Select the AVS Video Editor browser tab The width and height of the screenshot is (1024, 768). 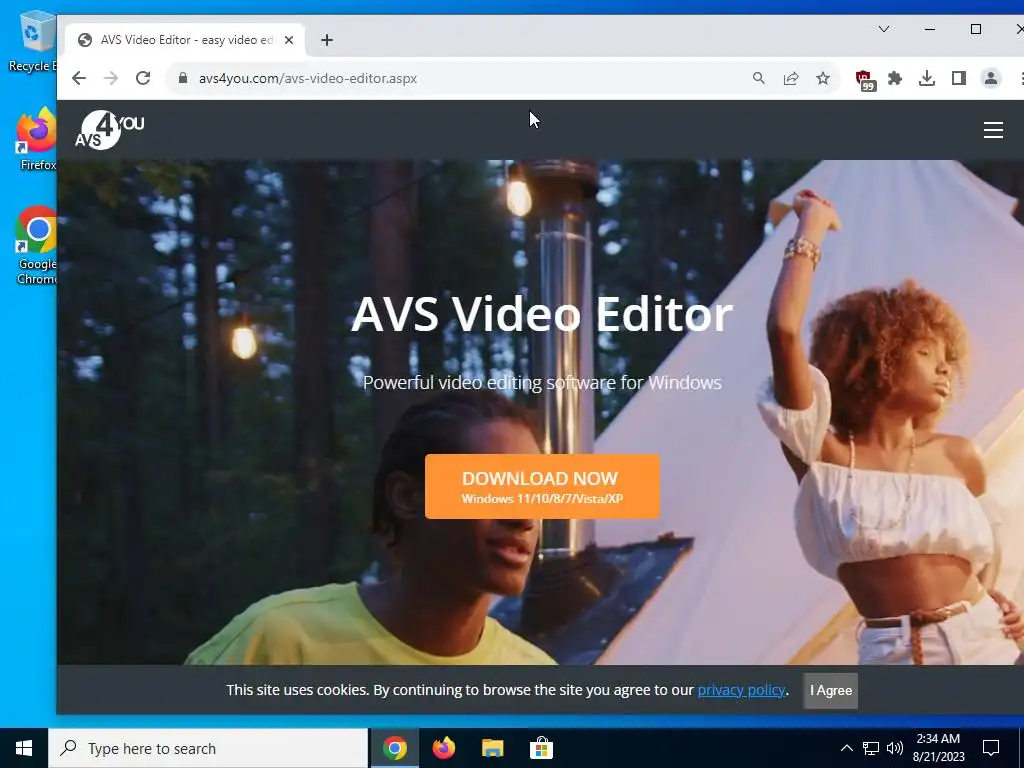(x=185, y=40)
